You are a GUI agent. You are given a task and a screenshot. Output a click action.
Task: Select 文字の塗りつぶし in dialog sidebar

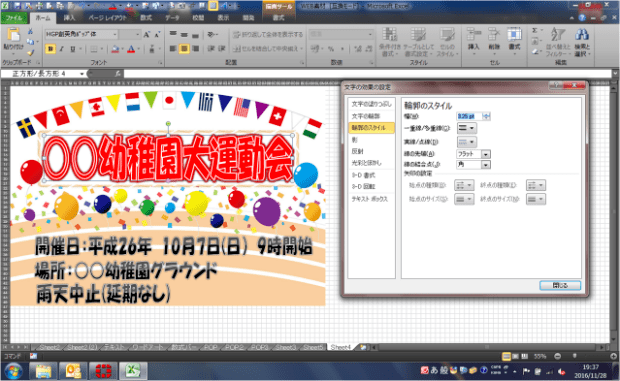371,104
